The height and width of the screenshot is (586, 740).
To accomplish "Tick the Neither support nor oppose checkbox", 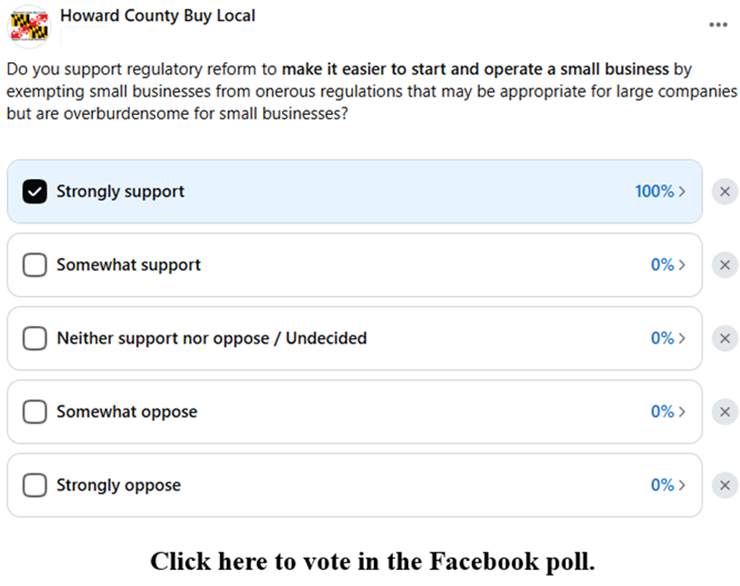I will point(35,339).
